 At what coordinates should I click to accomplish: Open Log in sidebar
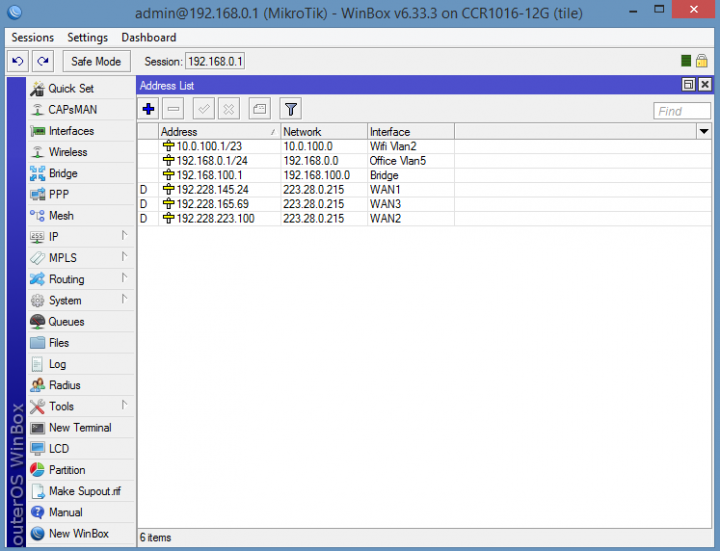click(81, 364)
